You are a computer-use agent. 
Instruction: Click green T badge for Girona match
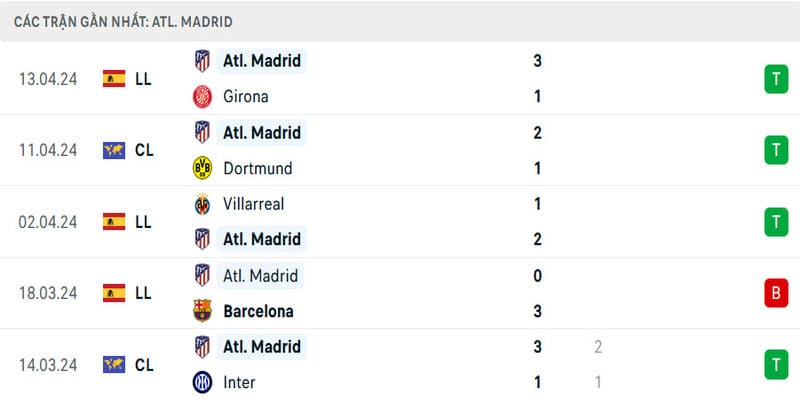775,78
